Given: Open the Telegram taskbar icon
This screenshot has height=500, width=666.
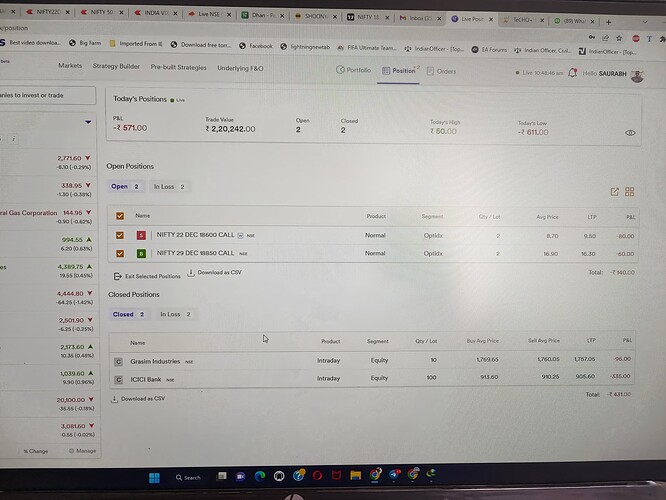Looking at the screenshot, I should coord(394,475).
